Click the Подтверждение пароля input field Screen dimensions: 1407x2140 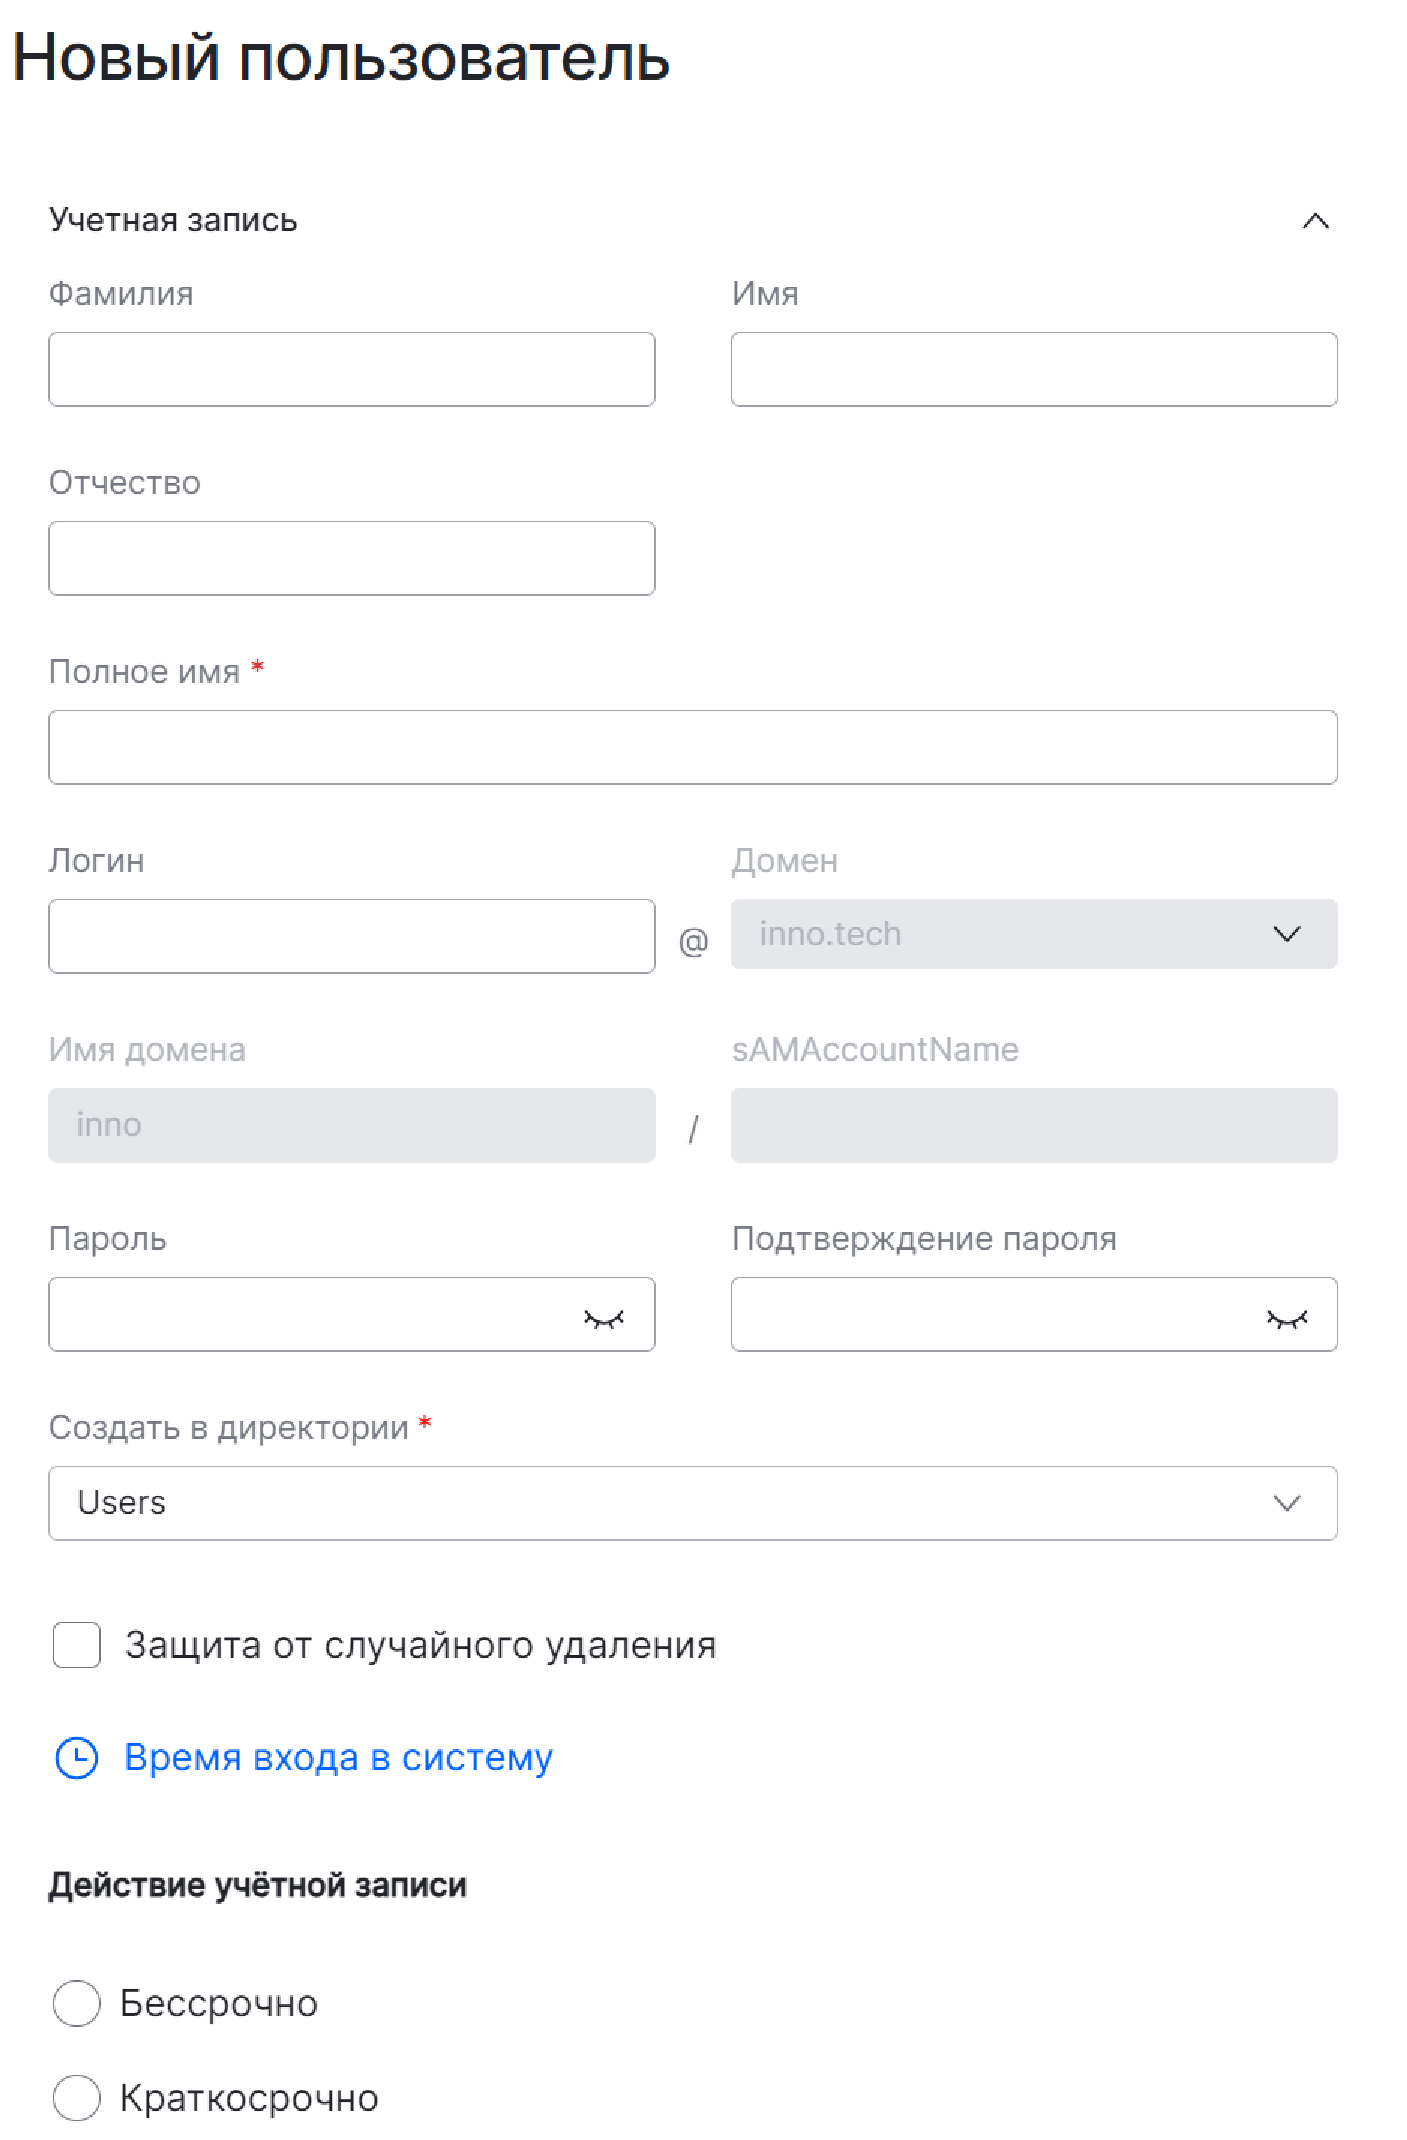(990, 1314)
